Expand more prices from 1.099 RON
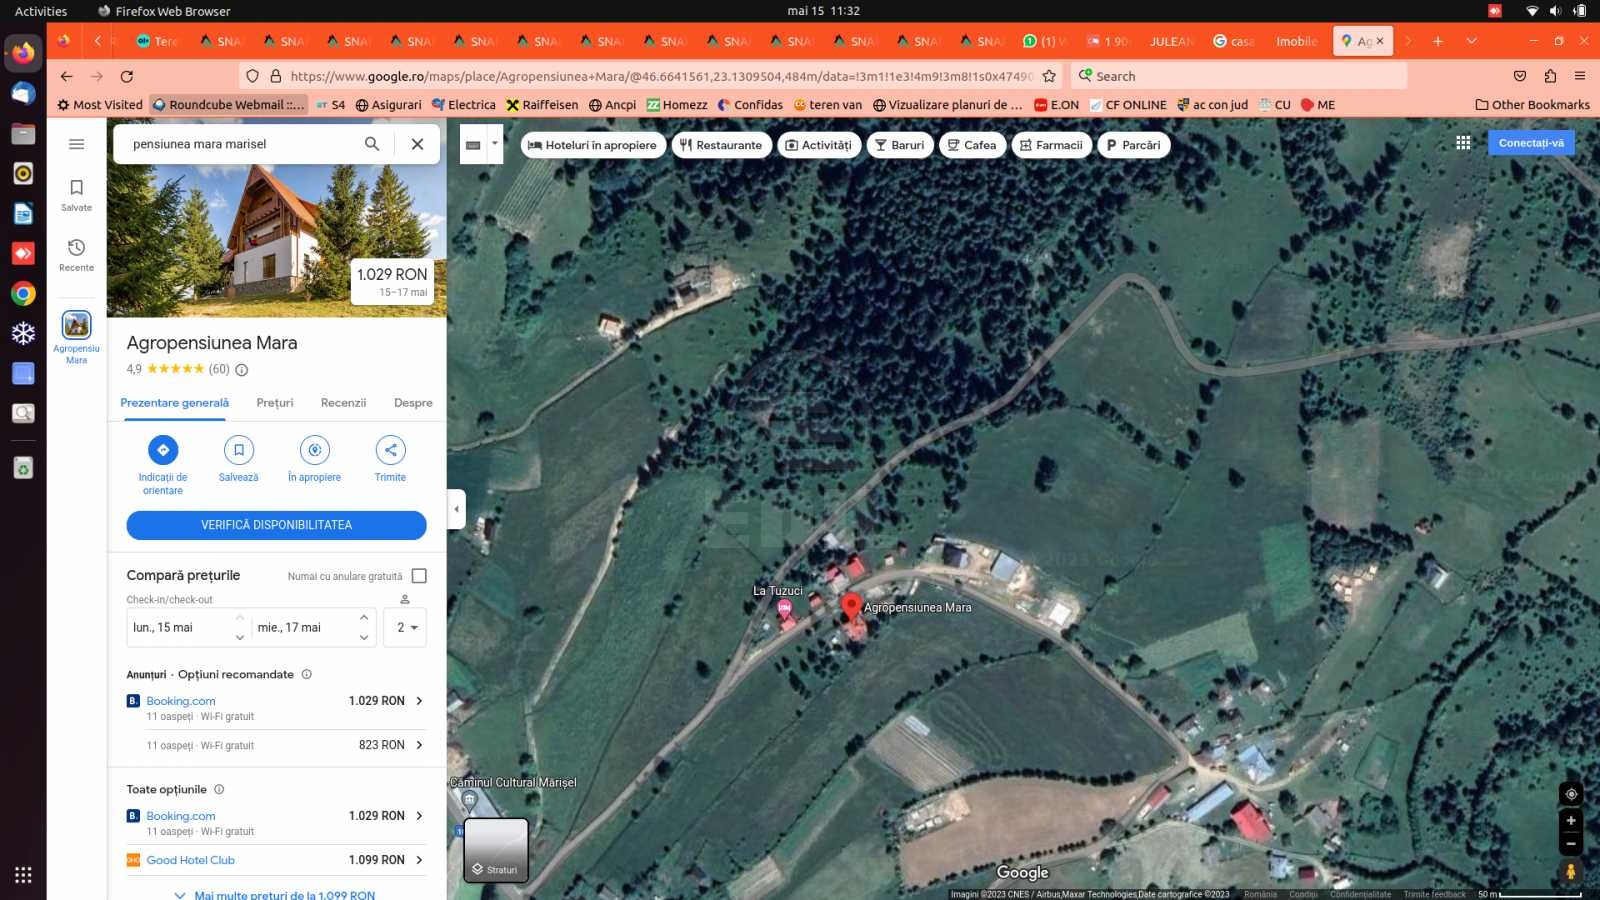The width and height of the screenshot is (1600, 900). [275, 895]
